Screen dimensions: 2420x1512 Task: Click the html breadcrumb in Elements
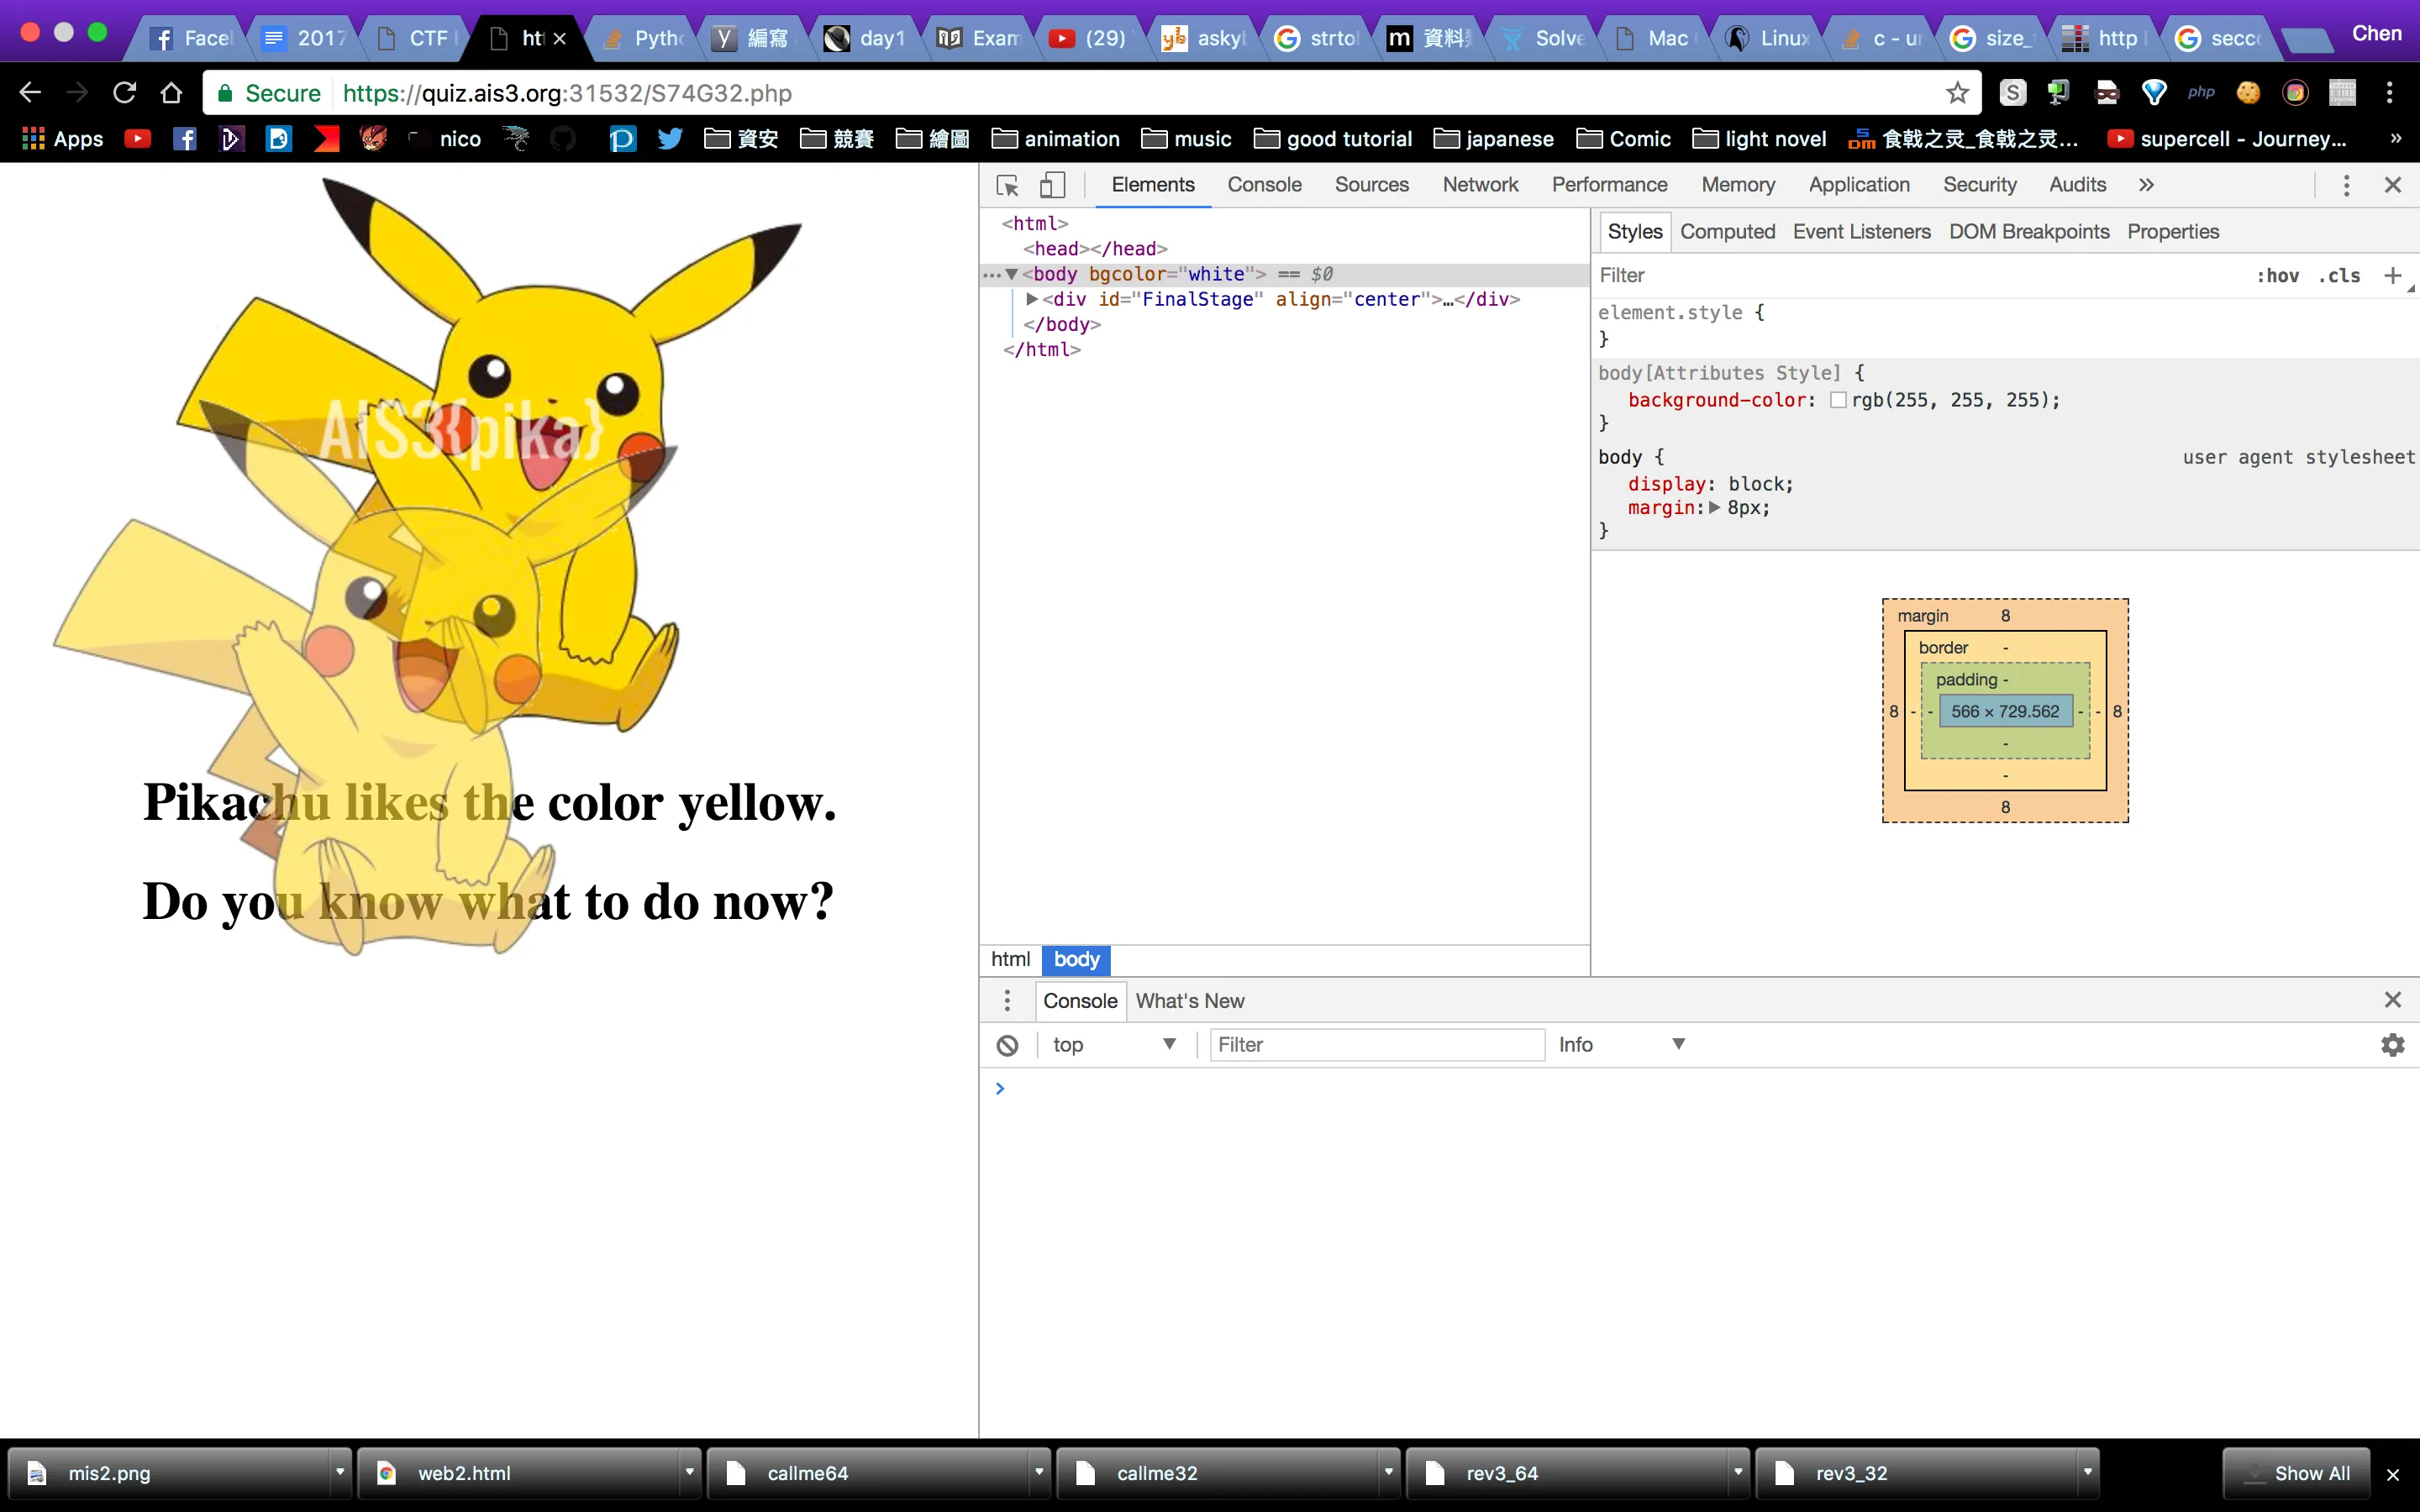click(1010, 960)
